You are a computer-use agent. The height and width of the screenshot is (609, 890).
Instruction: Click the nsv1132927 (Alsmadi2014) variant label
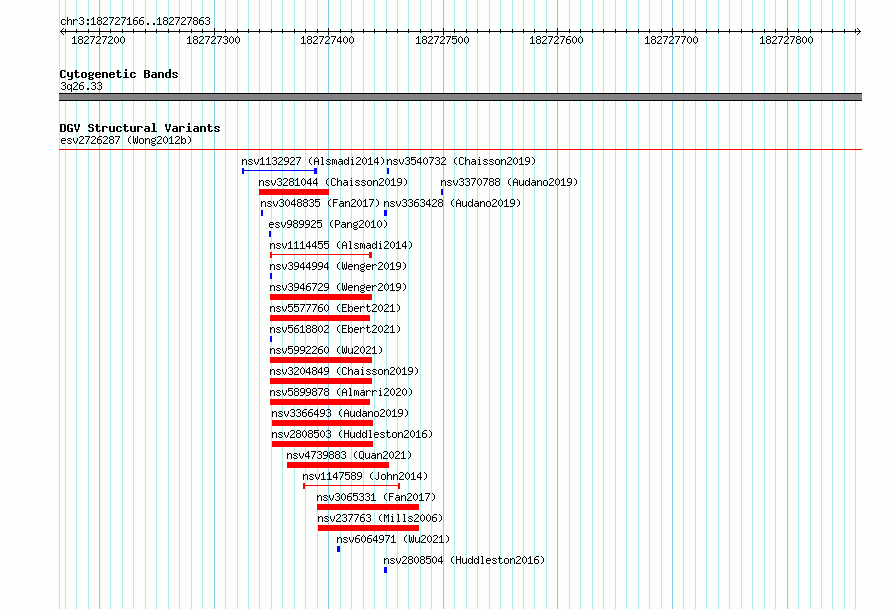point(313,161)
